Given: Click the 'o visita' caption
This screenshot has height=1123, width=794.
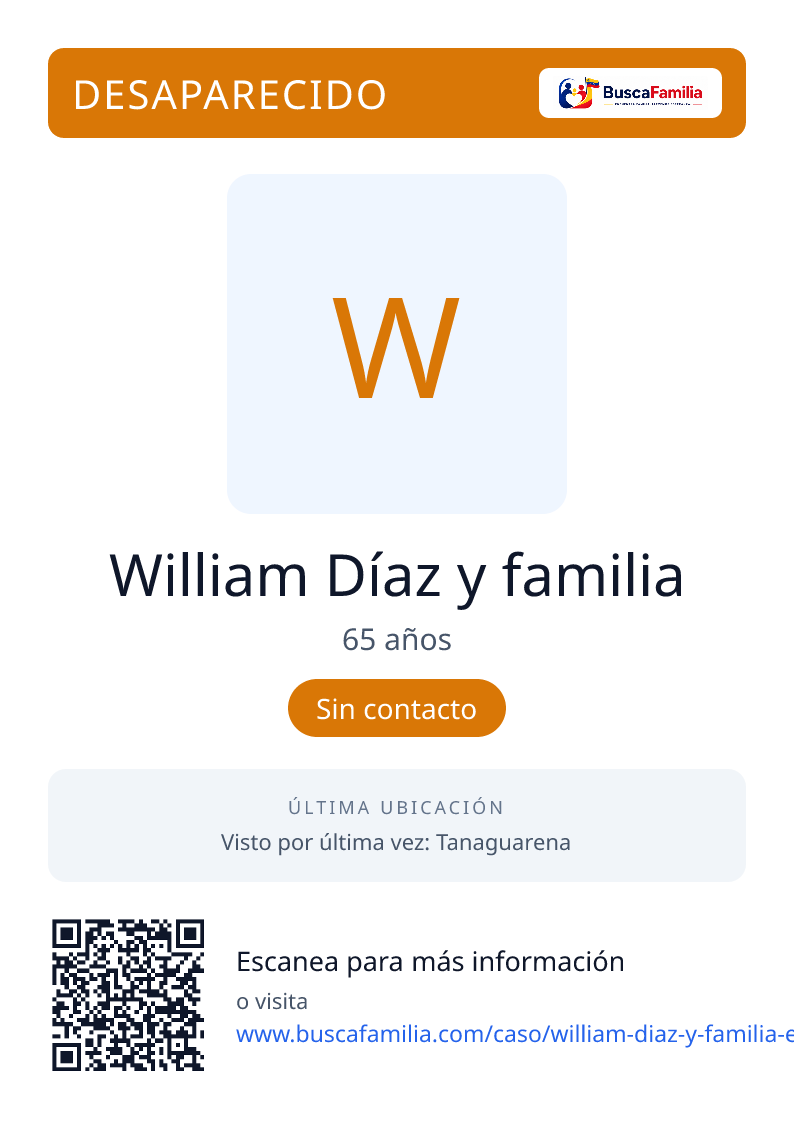Looking at the screenshot, I should point(272,1001).
